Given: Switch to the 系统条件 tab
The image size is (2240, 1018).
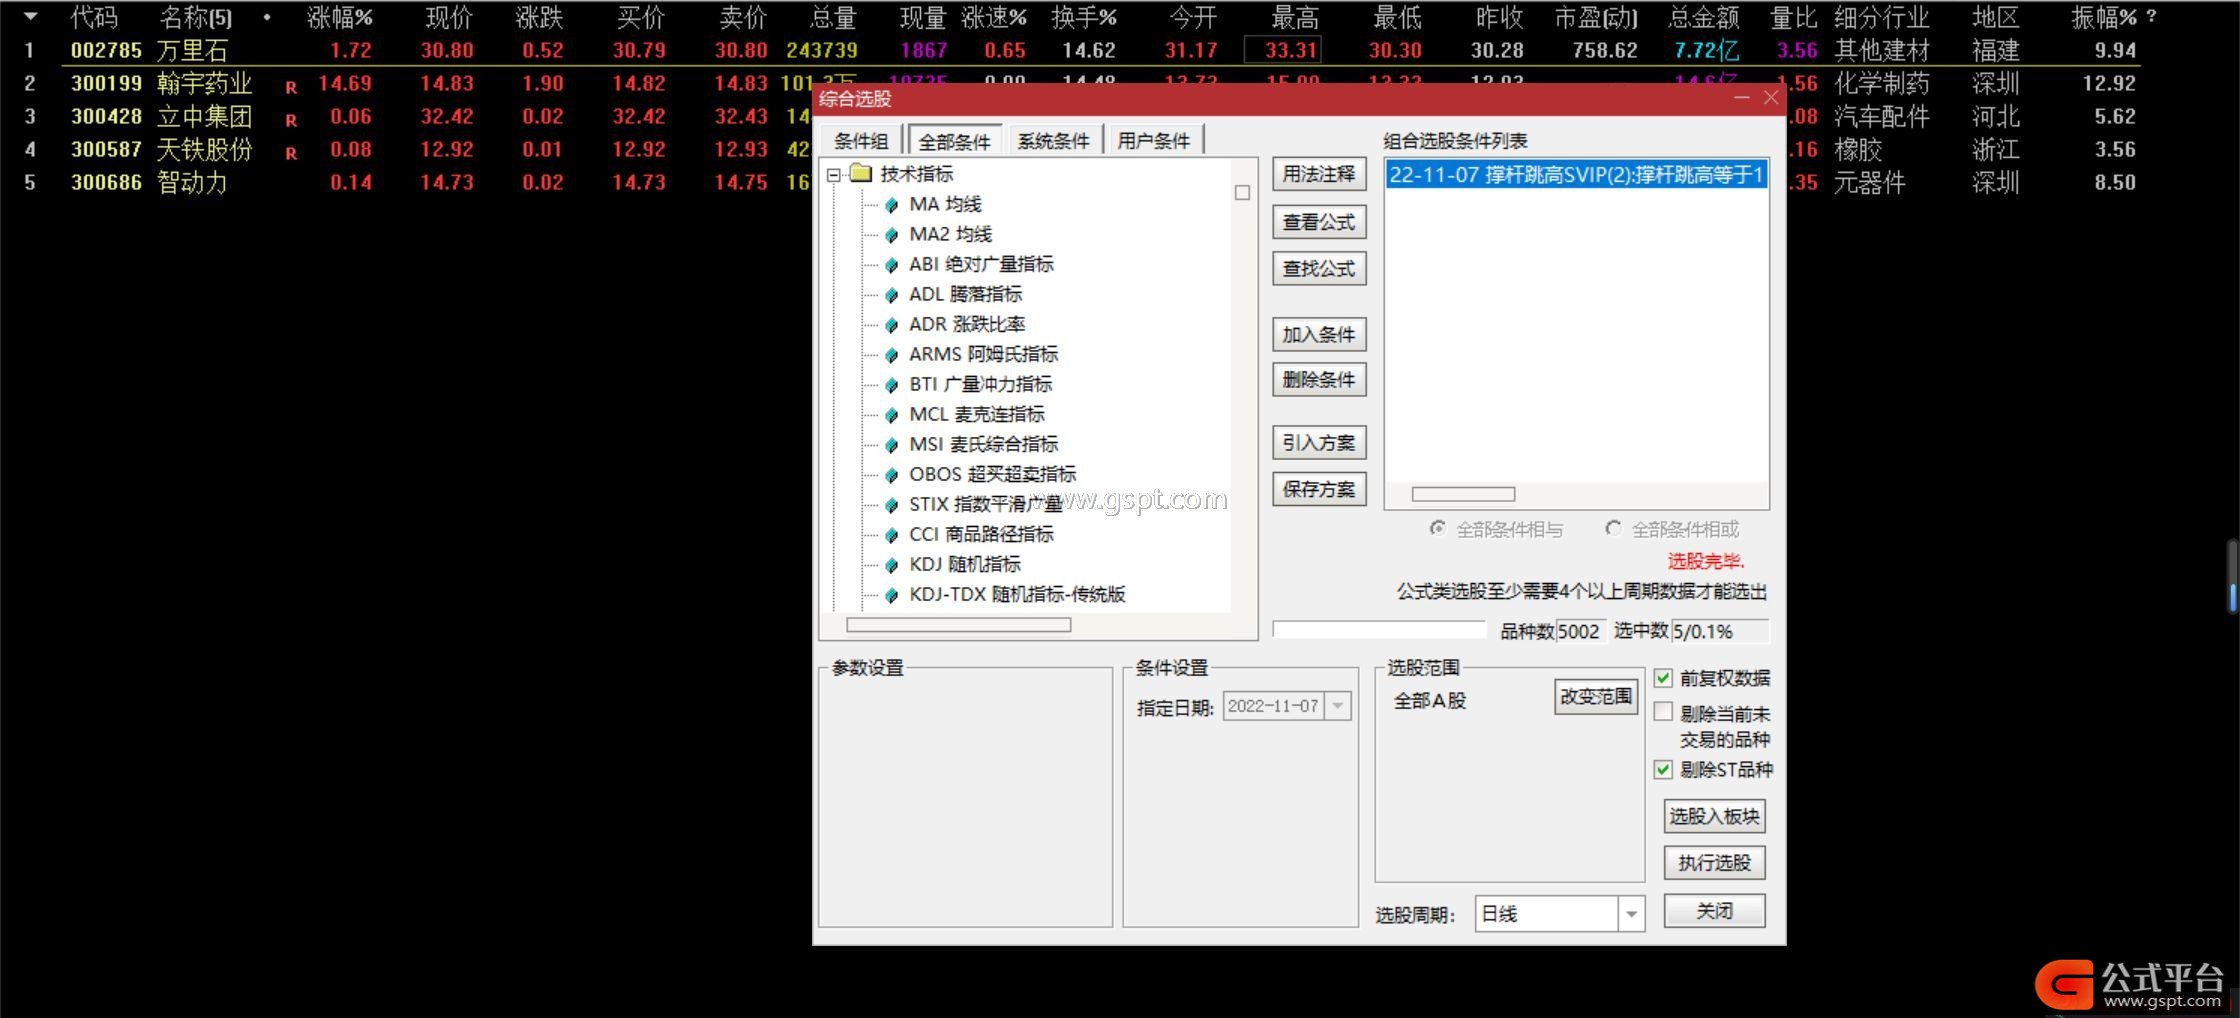Looking at the screenshot, I should [x=1053, y=141].
